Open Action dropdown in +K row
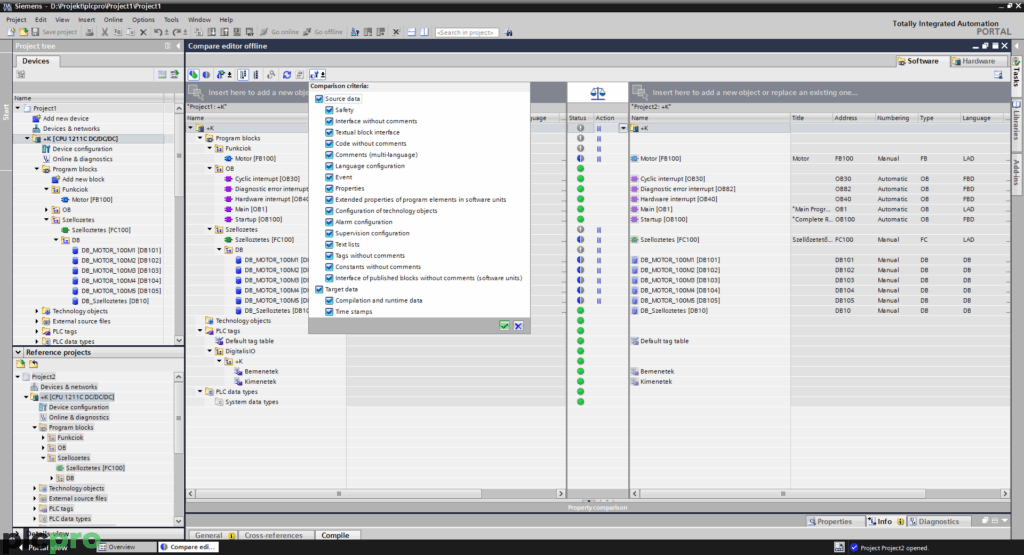 click(x=623, y=128)
